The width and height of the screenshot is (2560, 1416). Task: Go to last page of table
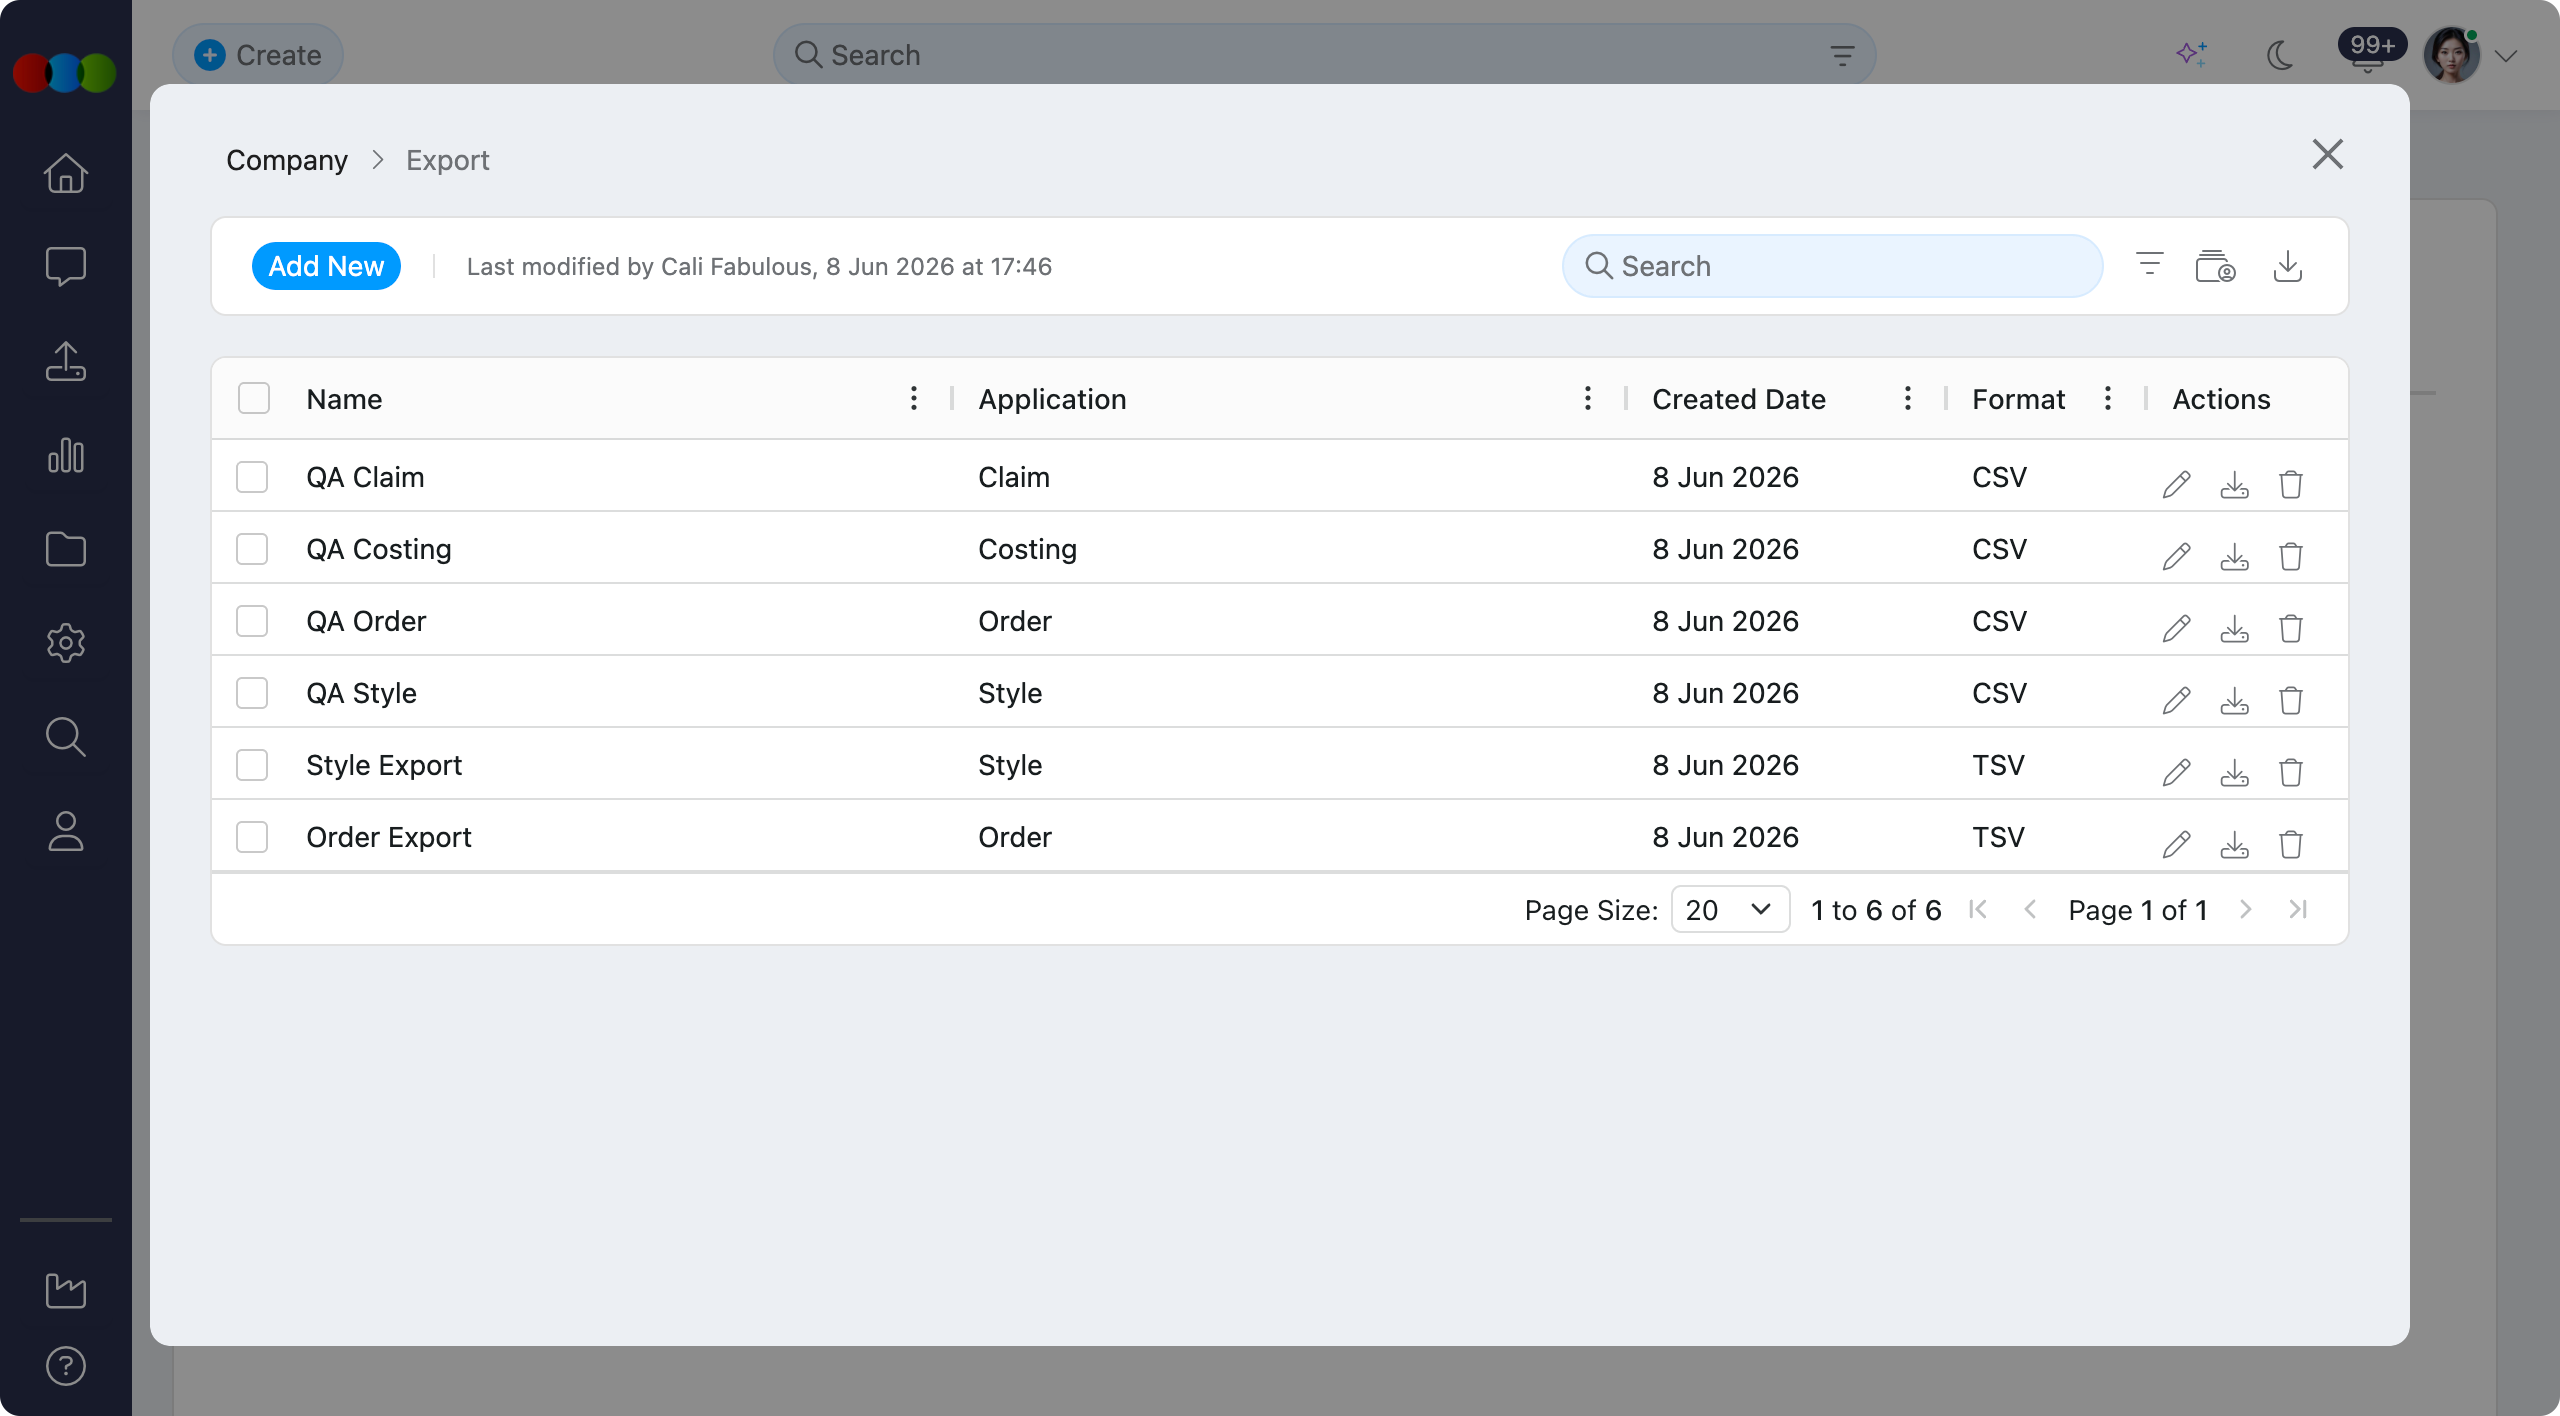click(x=2298, y=909)
